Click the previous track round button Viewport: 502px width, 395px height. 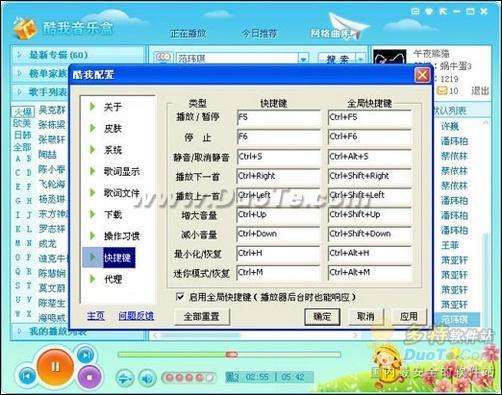[26, 377]
